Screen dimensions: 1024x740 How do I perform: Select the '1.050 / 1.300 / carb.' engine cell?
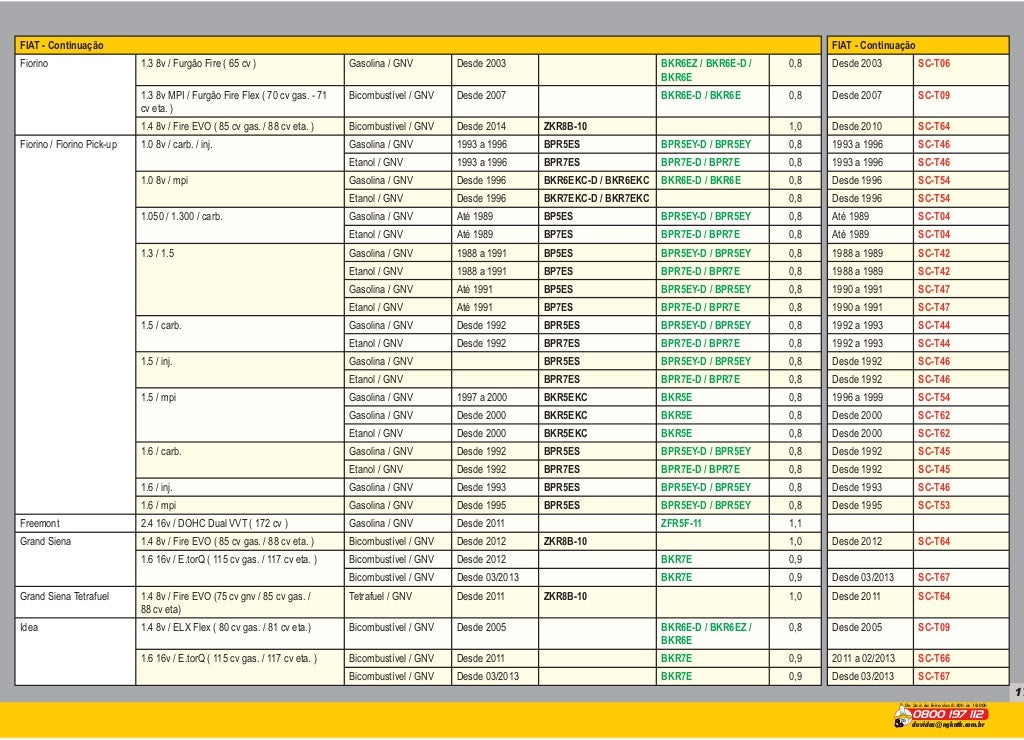(x=240, y=225)
